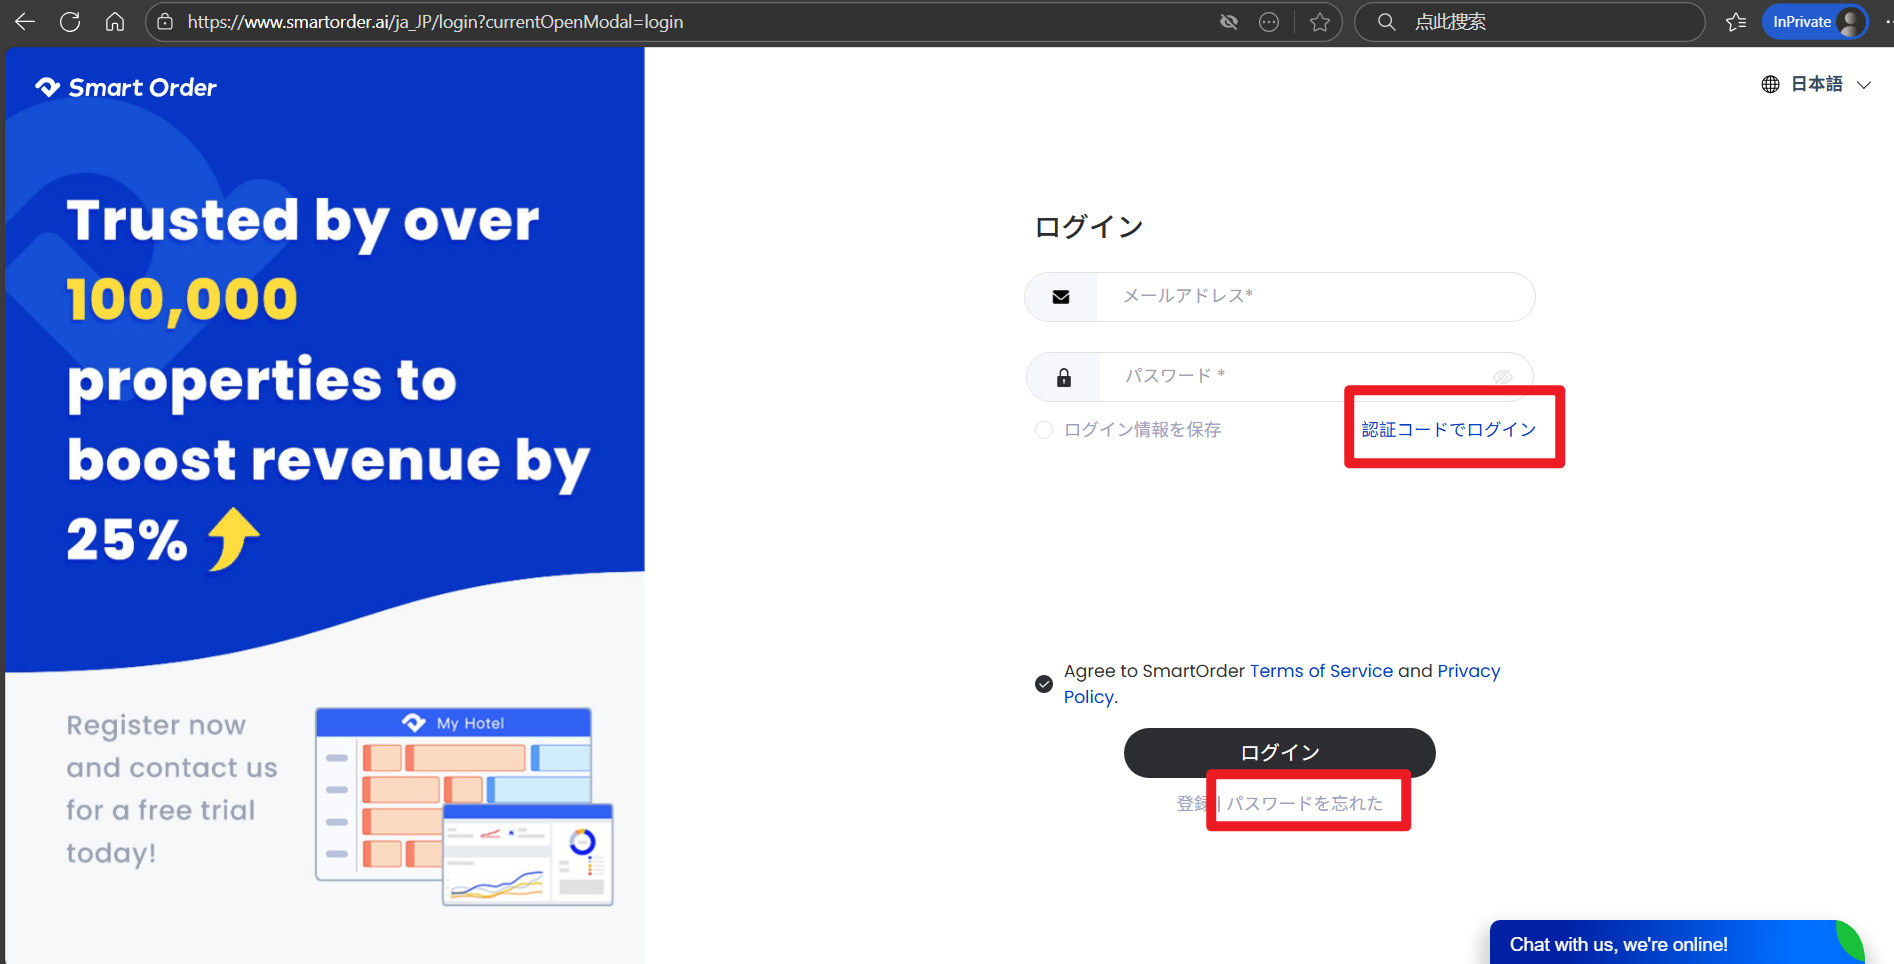Screen dimensions: 1894x964
Task: Toggle password visibility eye icon
Action: pos(1502,377)
